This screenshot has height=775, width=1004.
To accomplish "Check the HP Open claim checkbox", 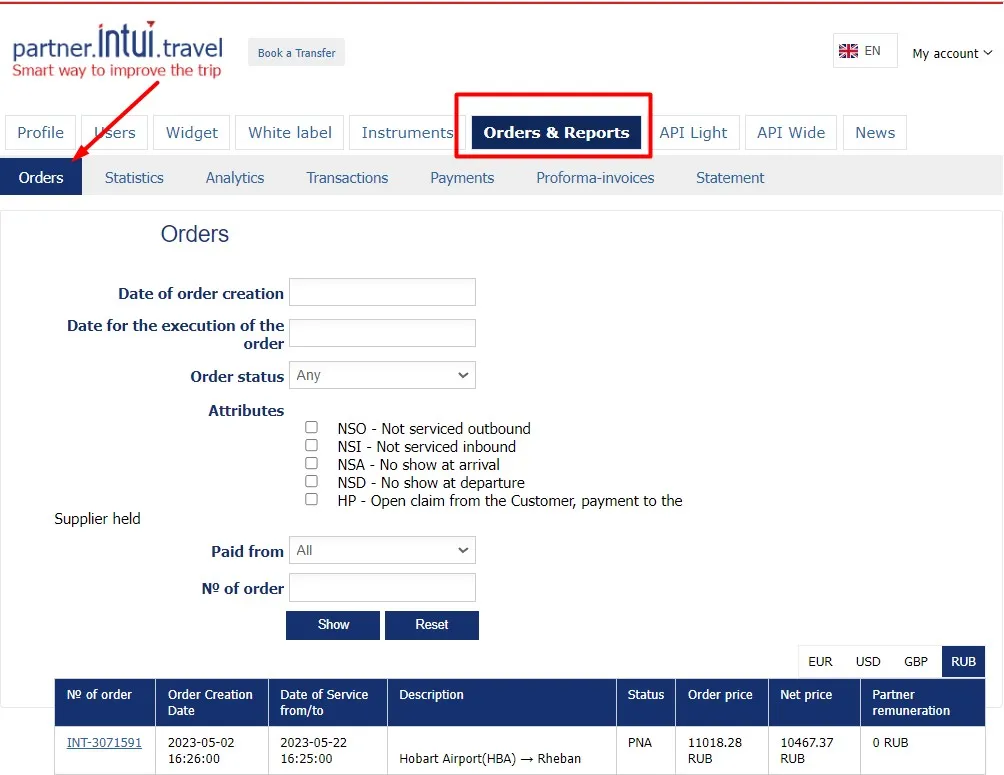I will pos(312,499).
